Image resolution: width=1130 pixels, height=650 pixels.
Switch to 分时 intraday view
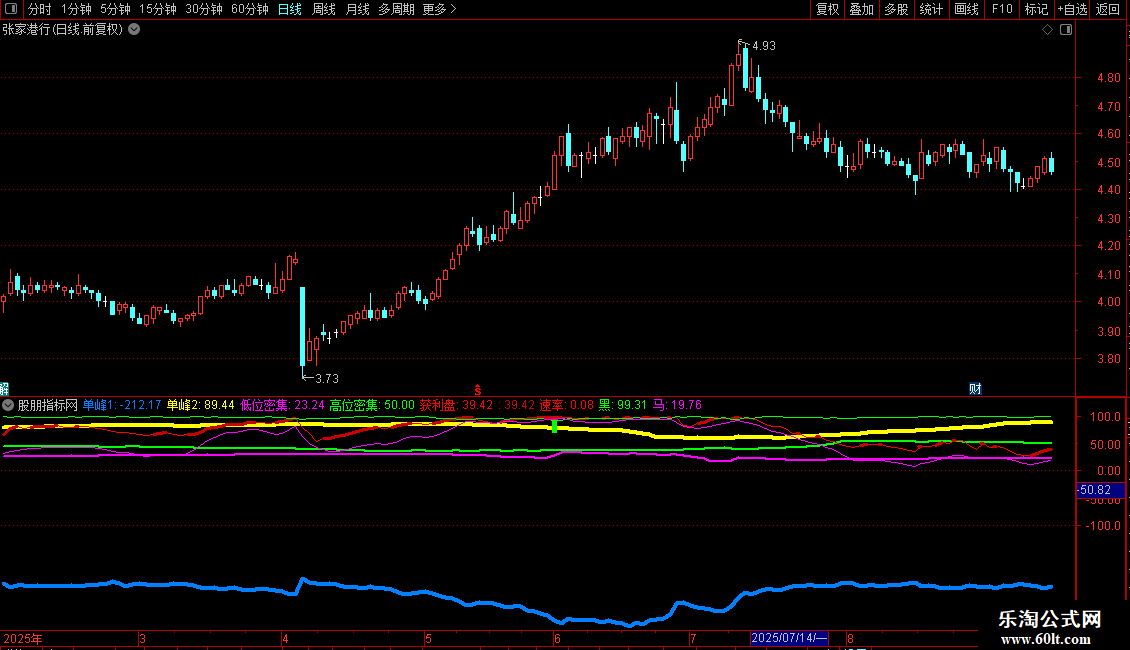tap(39, 9)
